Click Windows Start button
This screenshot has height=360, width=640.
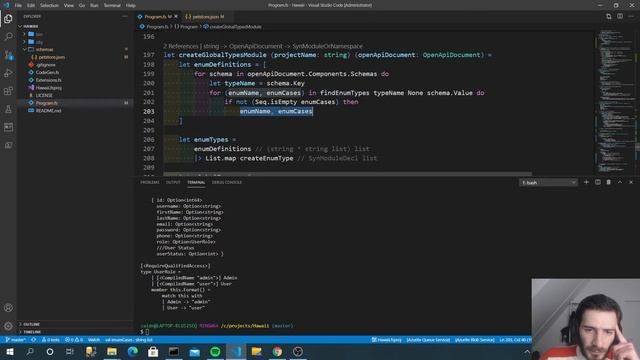point(9,351)
